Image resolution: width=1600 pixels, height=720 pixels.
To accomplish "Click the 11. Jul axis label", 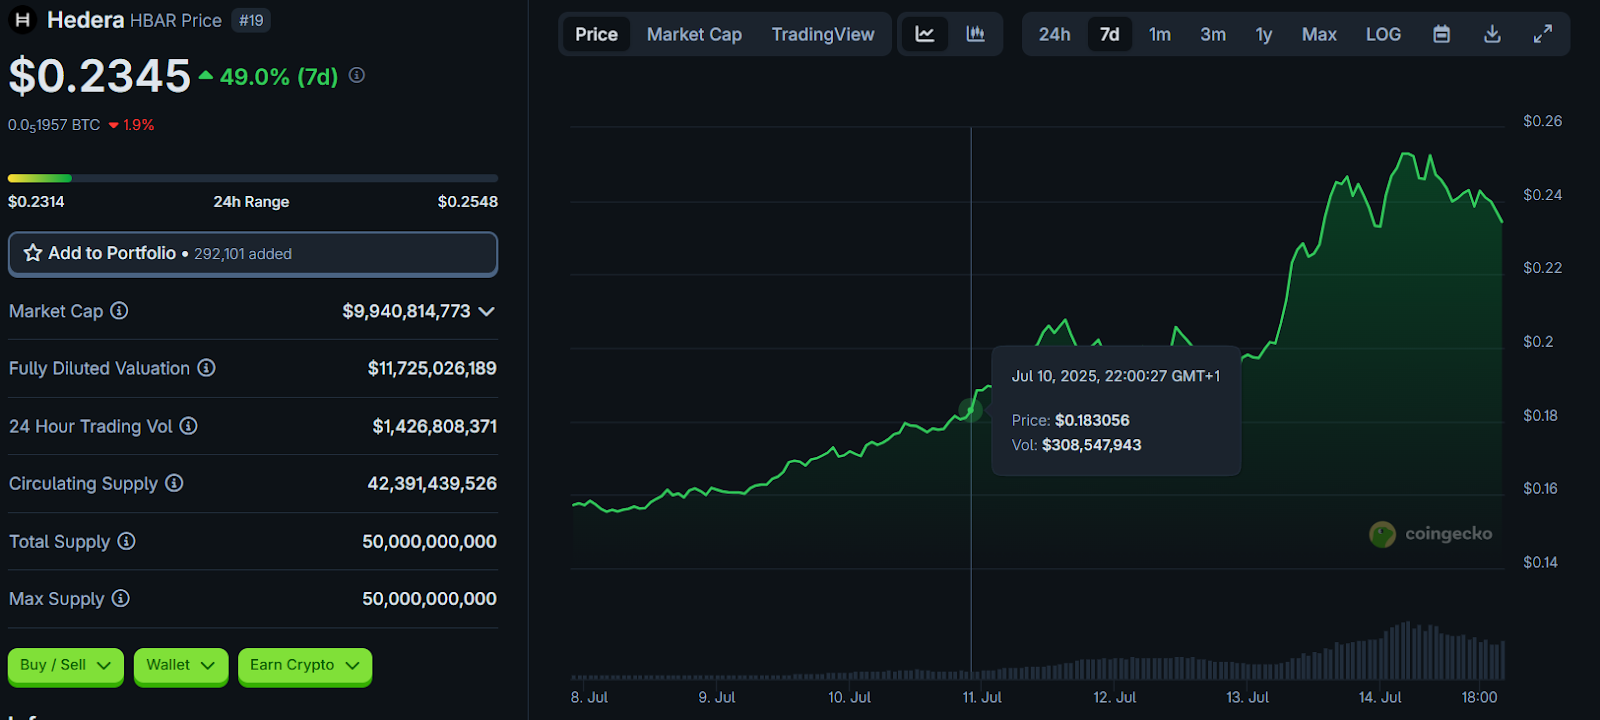I will [982, 697].
